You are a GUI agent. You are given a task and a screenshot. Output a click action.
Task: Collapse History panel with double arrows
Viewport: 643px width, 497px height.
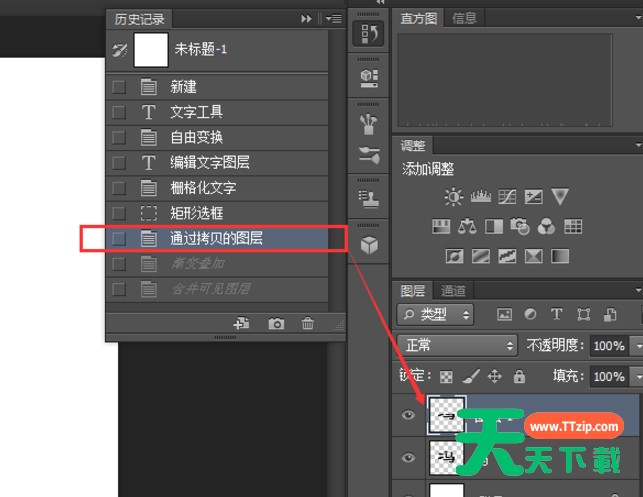pyautogui.click(x=306, y=19)
